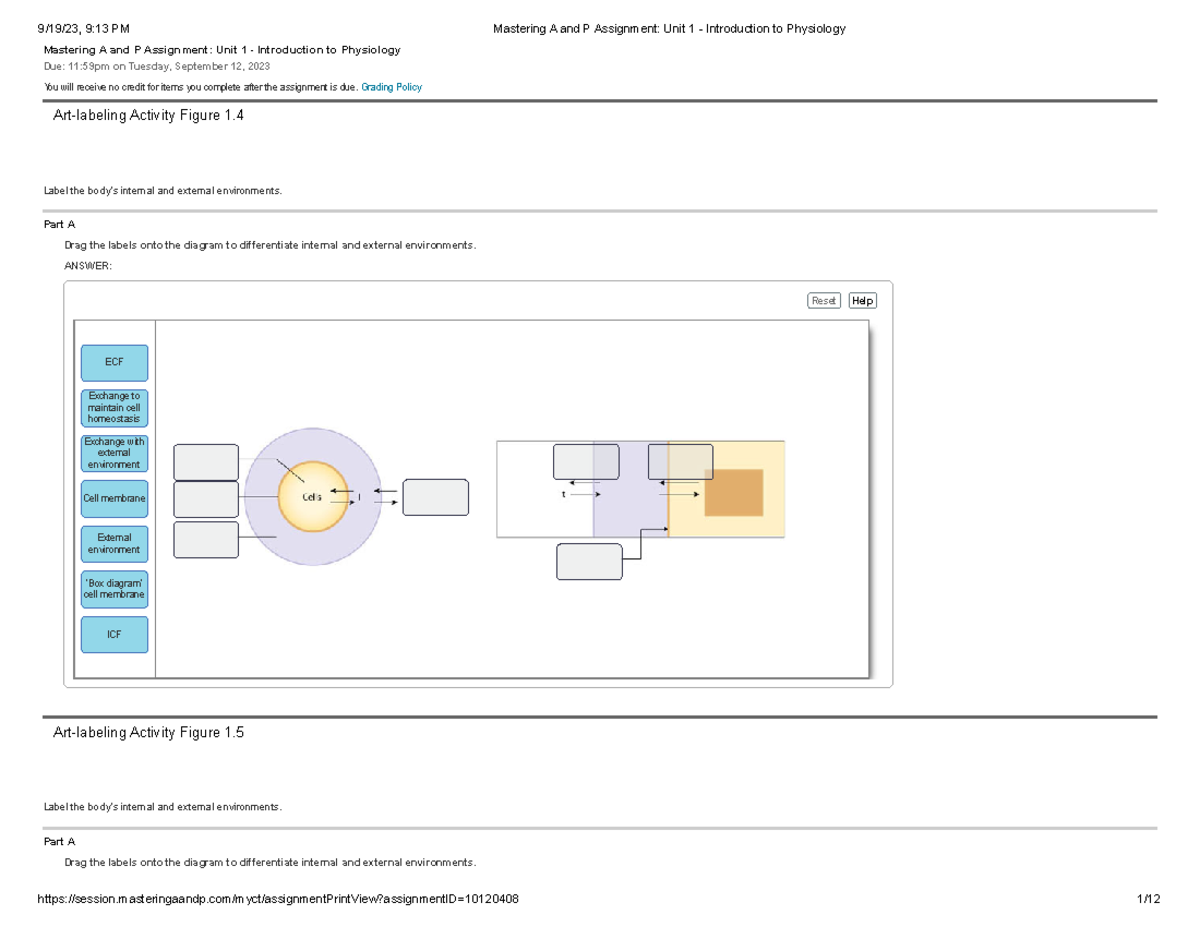Select the middle empty box left of cell
The image size is (1200, 927).
(x=206, y=499)
